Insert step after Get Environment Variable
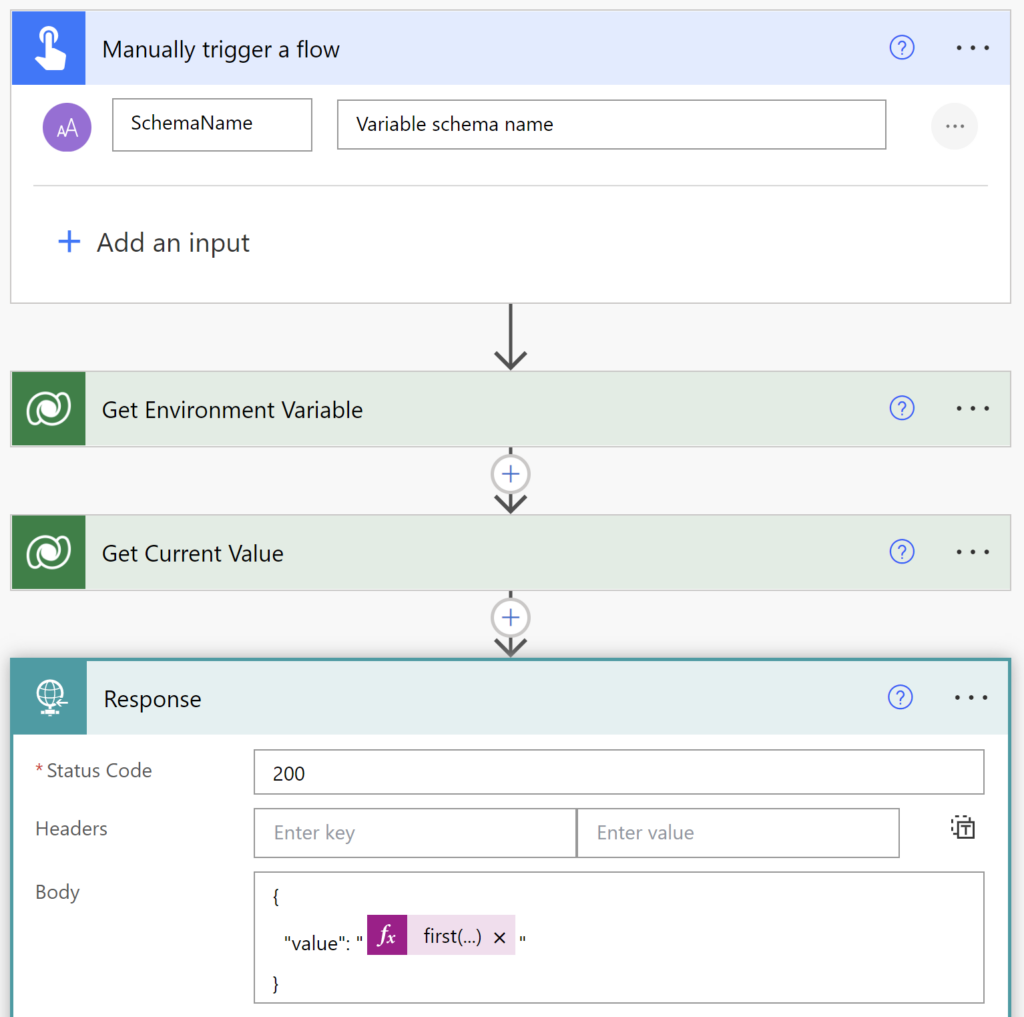1024x1017 pixels. tap(511, 474)
